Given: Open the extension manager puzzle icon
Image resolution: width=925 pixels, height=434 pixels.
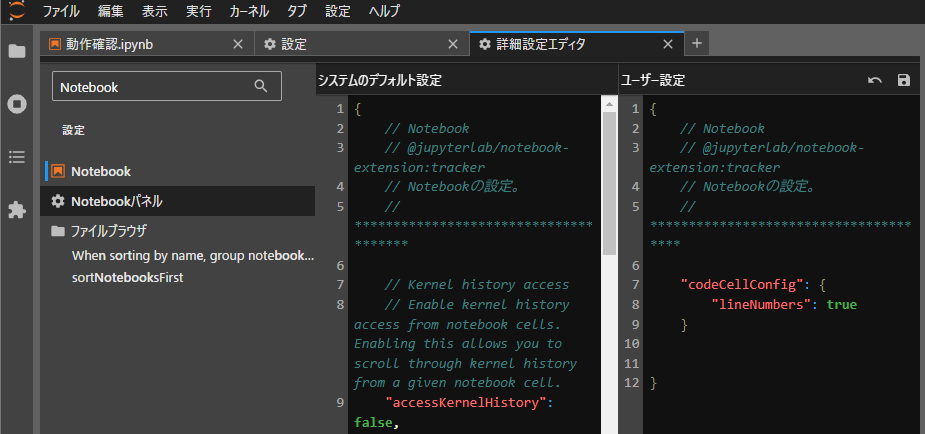Looking at the screenshot, I should (17, 209).
